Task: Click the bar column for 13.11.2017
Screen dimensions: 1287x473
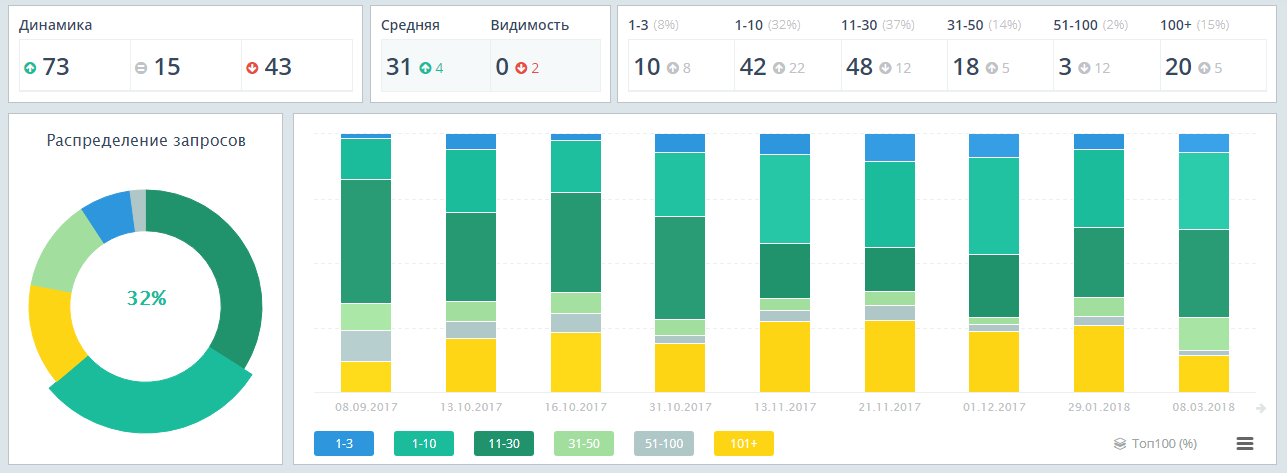Action: point(785,263)
